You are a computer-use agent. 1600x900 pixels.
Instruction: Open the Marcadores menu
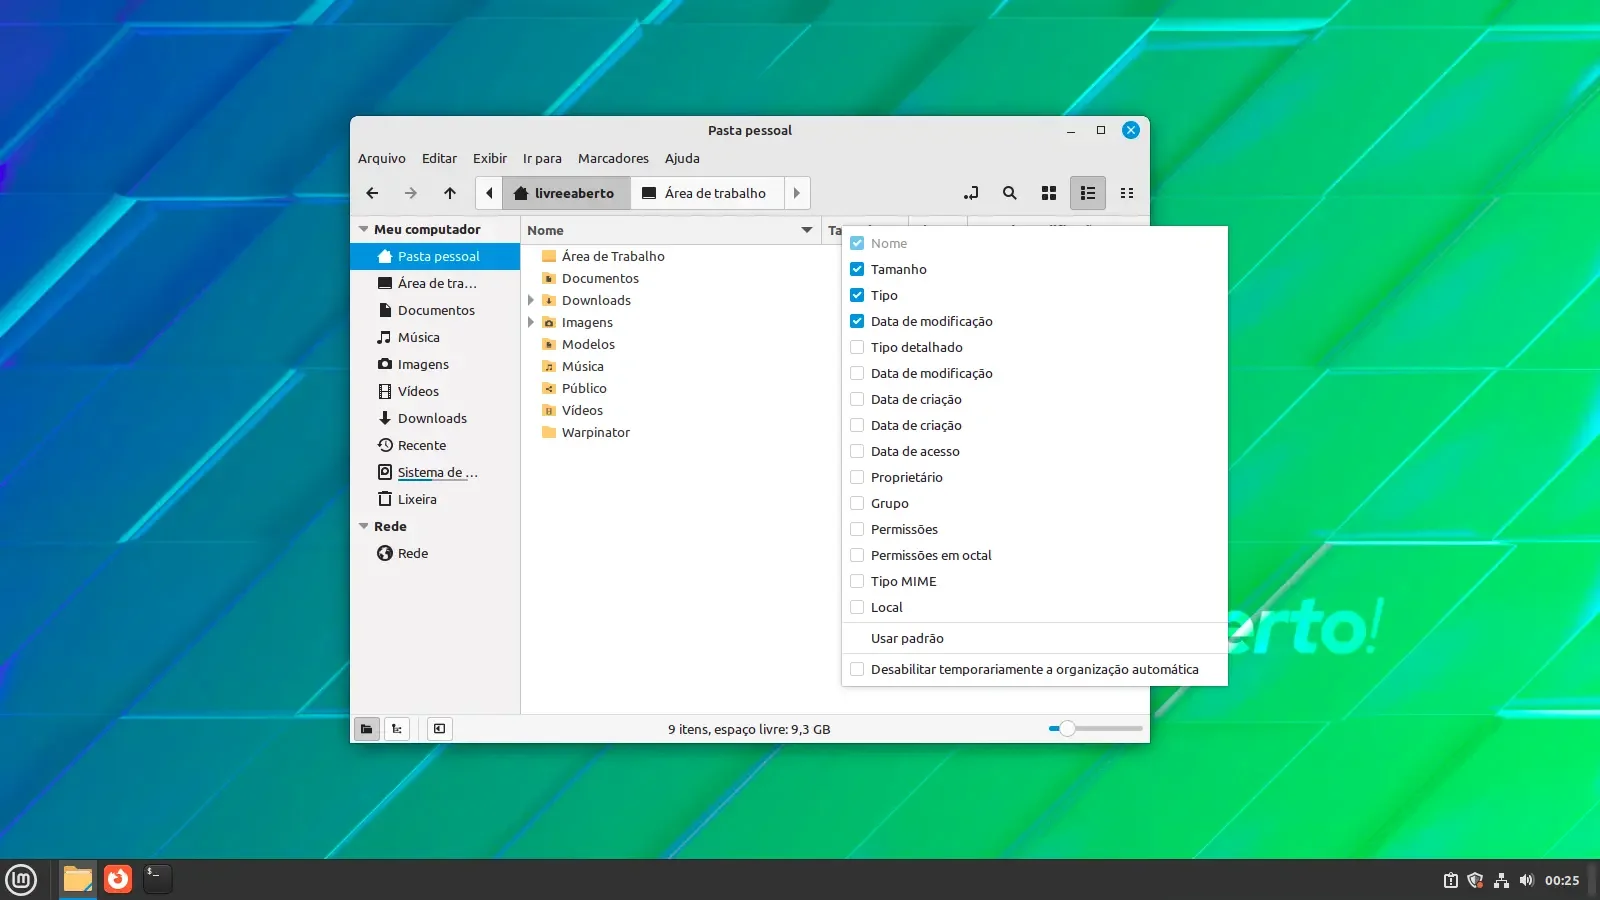tap(613, 158)
